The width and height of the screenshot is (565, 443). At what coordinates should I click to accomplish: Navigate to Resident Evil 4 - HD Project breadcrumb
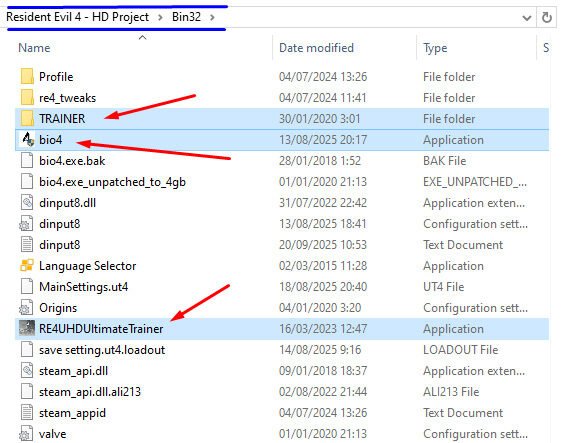tap(77, 17)
